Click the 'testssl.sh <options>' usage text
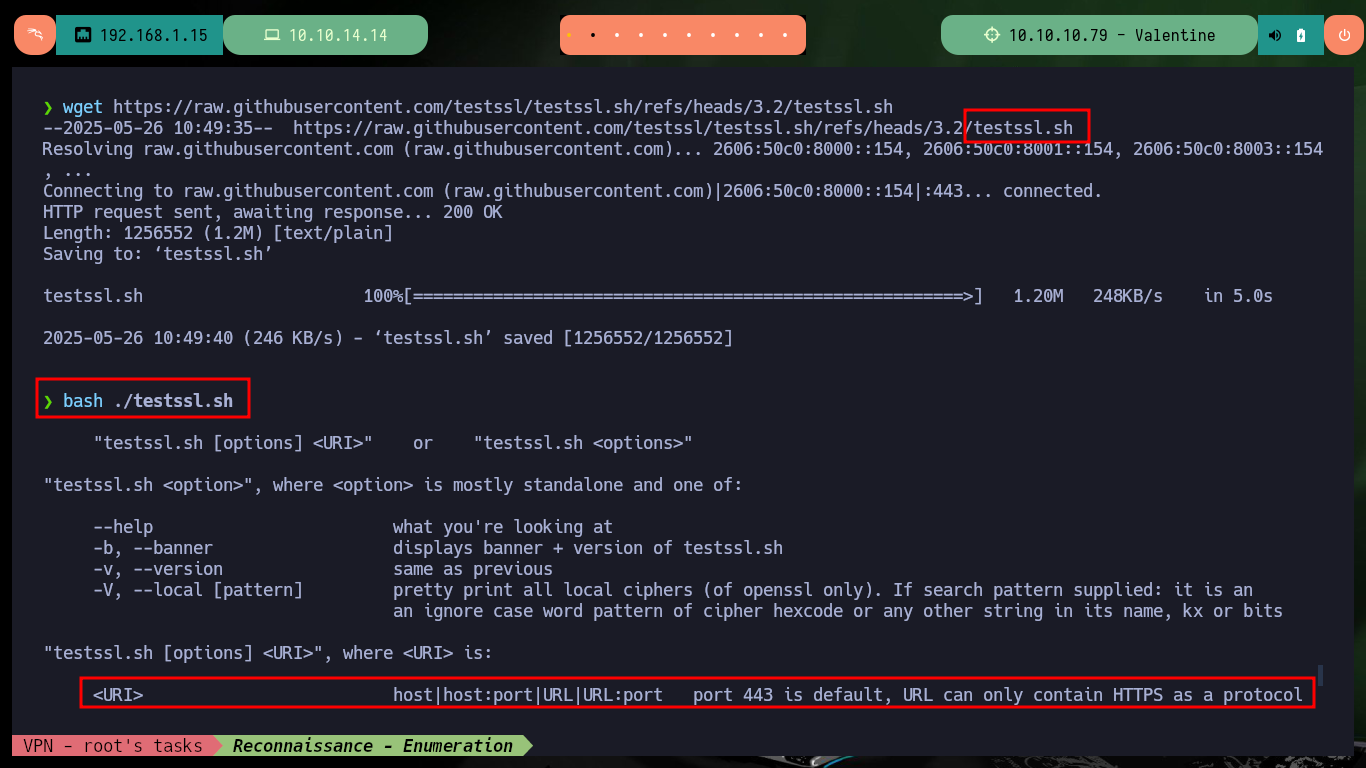The width and height of the screenshot is (1366, 768). 583,443
